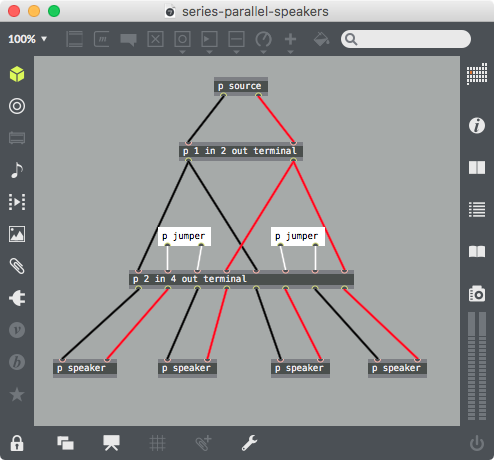Open the Audio note icon in sidebar
Image resolution: width=494 pixels, height=460 pixels.
click(17, 170)
